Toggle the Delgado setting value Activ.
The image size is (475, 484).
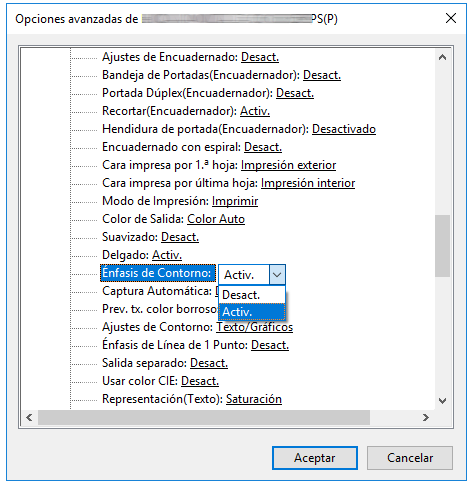(x=167, y=255)
